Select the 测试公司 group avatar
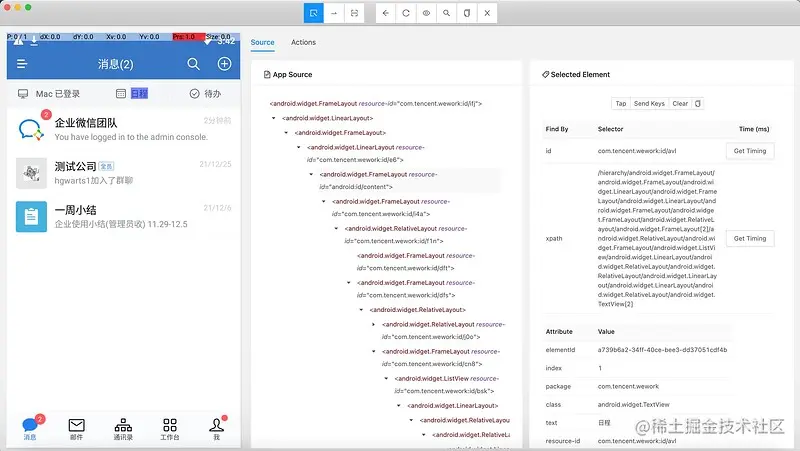This screenshot has width=800, height=451. point(31,173)
